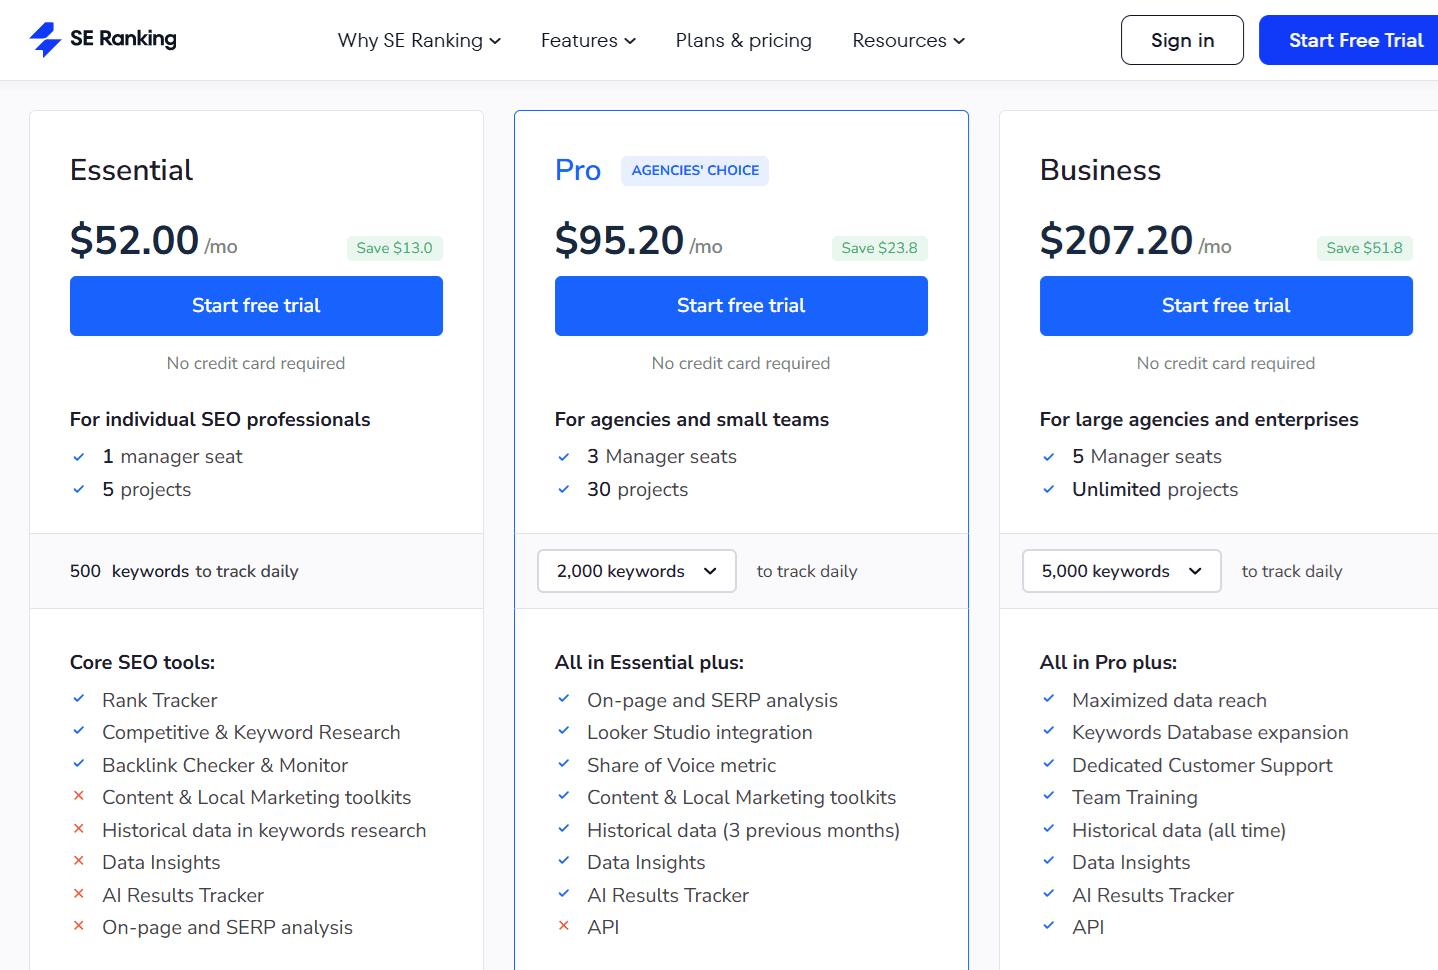
Task: Click checkmark beside Pro On-page and SERP analysis
Action: point(563,699)
